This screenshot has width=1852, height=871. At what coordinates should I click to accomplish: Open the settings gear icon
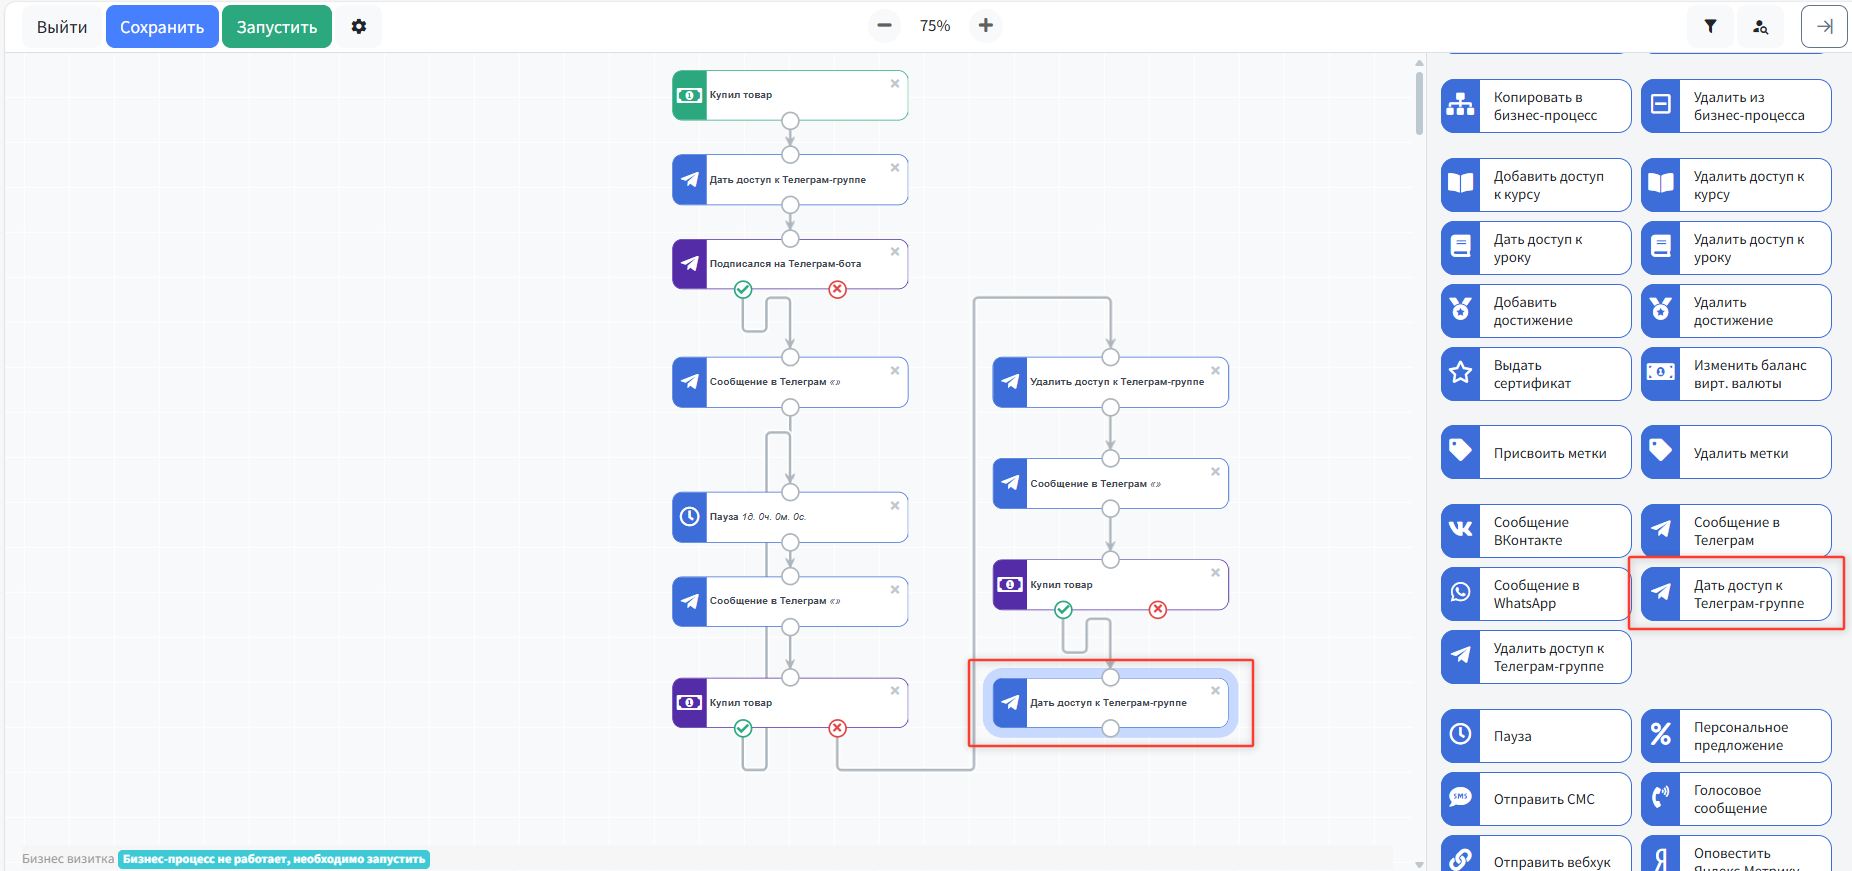coord(359,27)
